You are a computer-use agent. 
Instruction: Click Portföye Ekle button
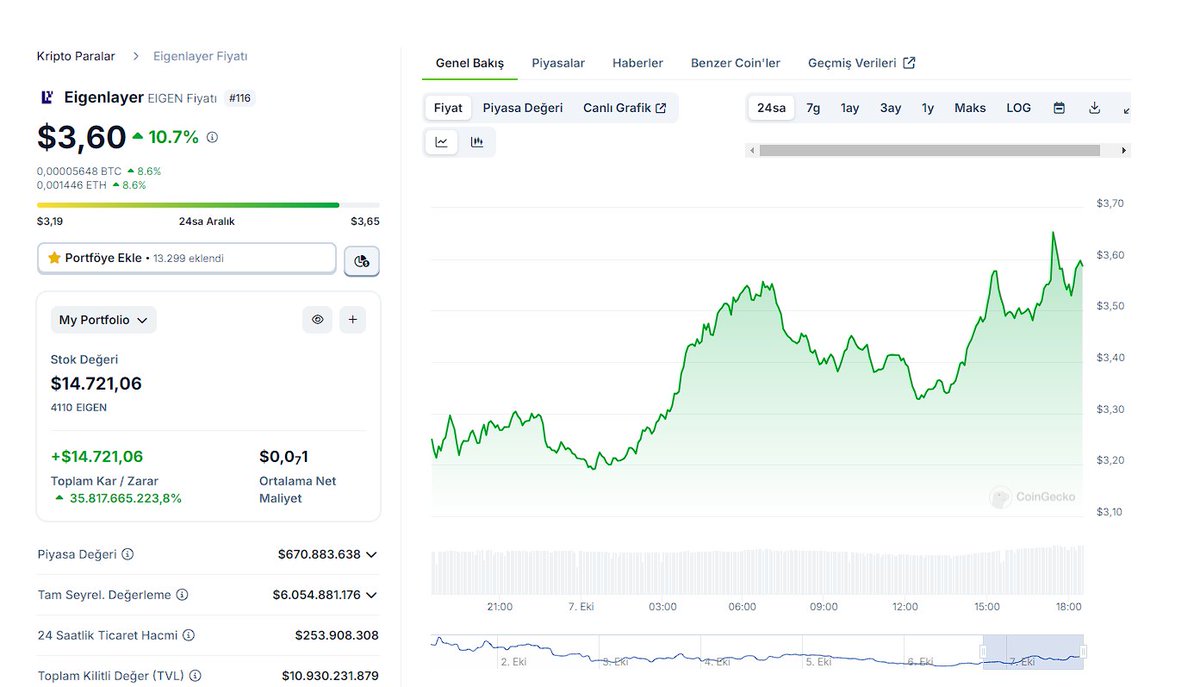coord(187,258)
